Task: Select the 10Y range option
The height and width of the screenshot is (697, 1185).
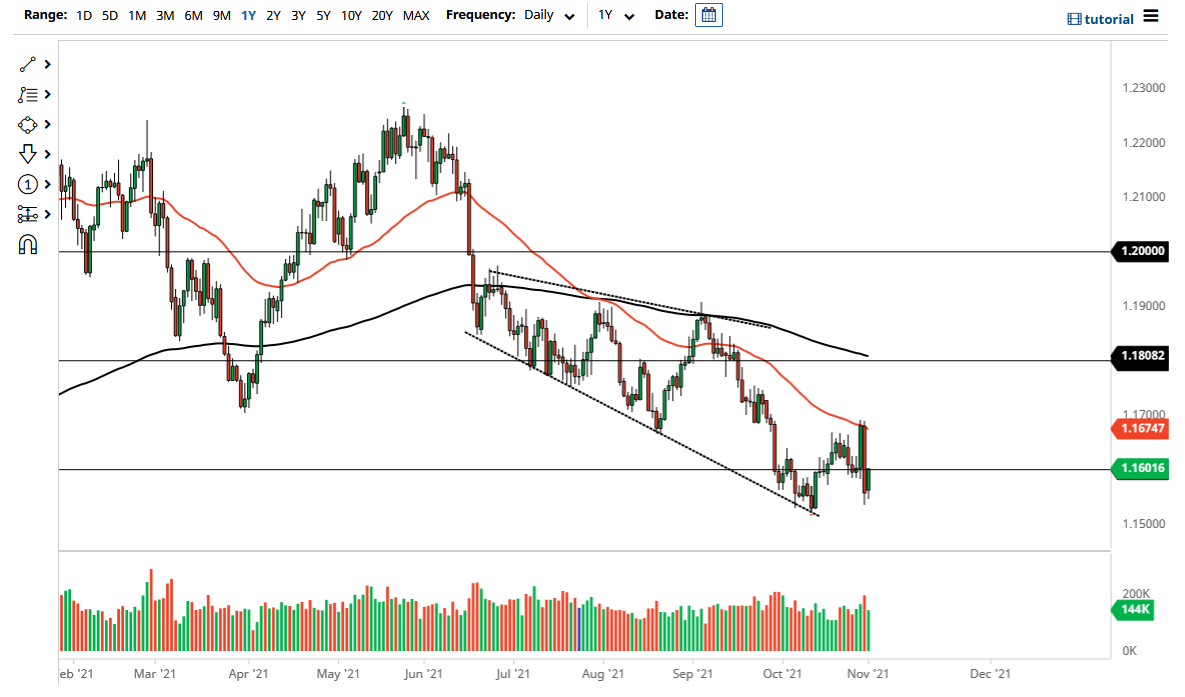Action: click(351, 15)
